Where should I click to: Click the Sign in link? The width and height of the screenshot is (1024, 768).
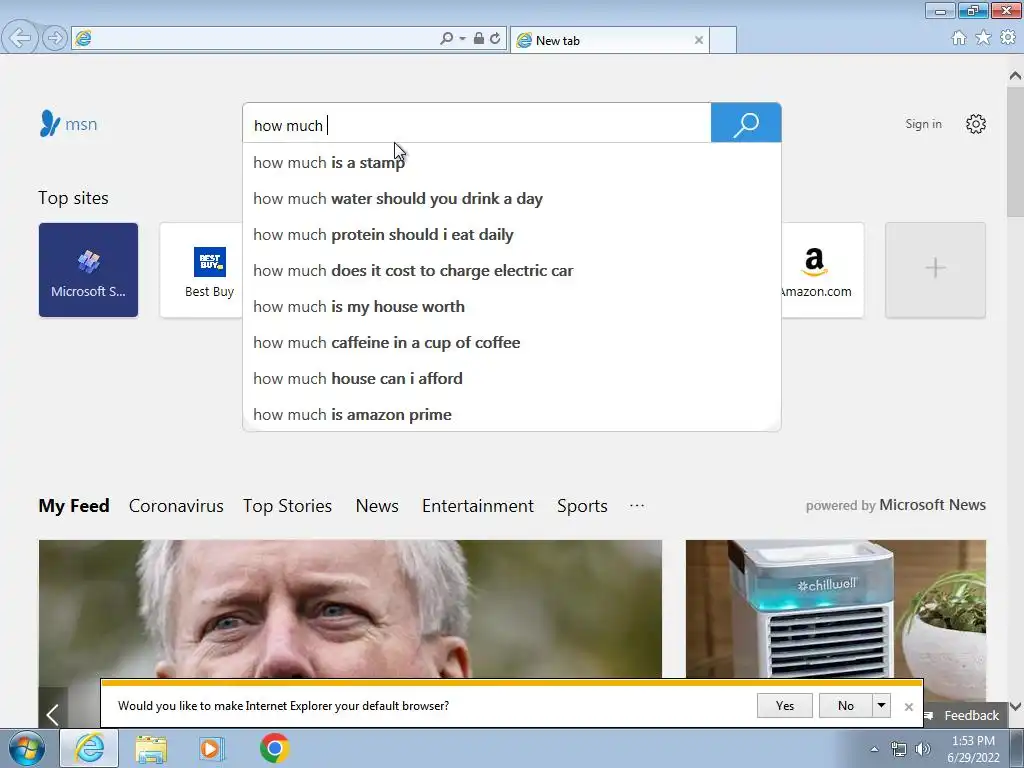pyautogui.click(x=923, y=124)
